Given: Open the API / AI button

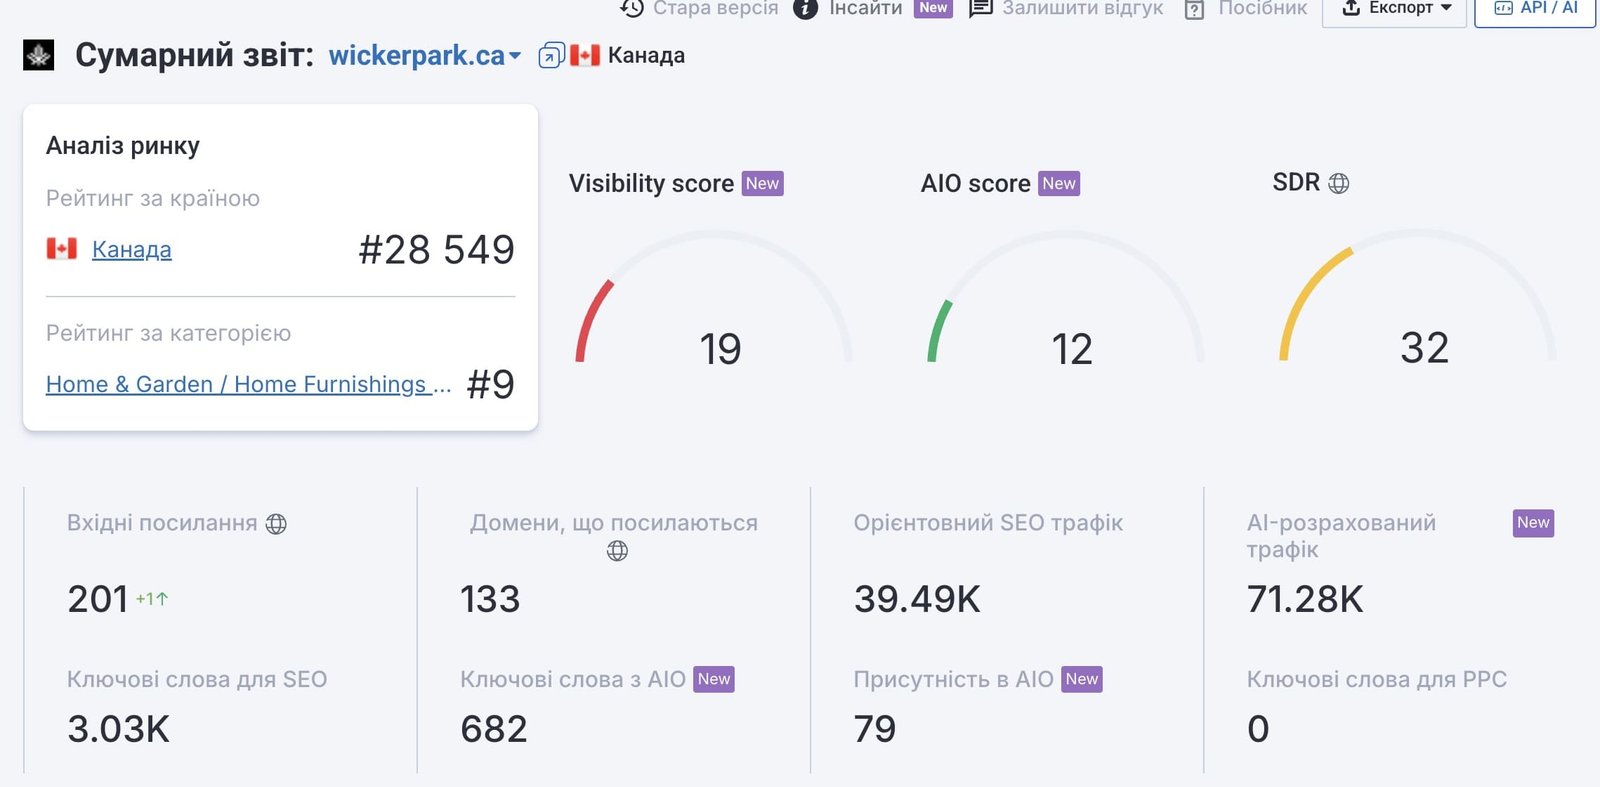Looking at the screenshot, I should coord(1535,9).
